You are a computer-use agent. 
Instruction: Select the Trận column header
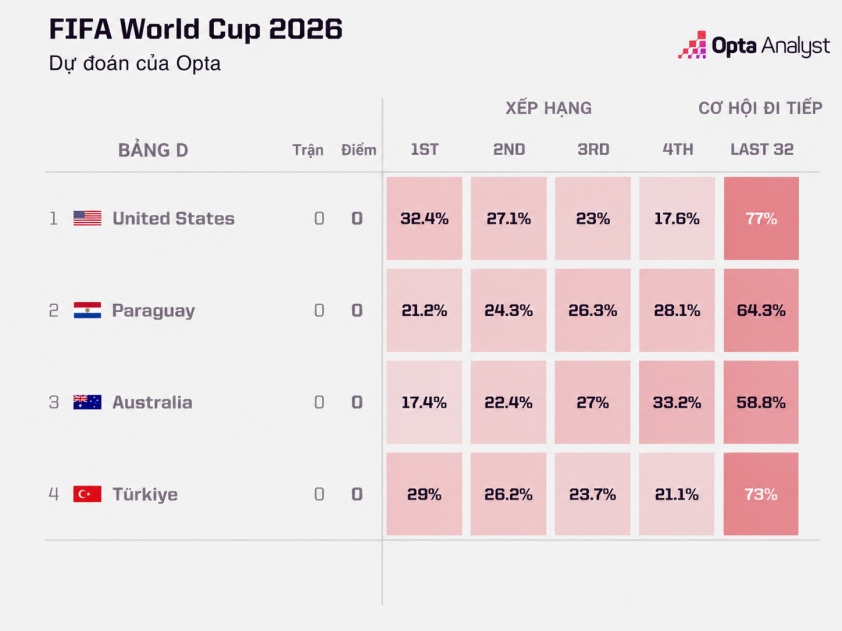click(308, 150)
